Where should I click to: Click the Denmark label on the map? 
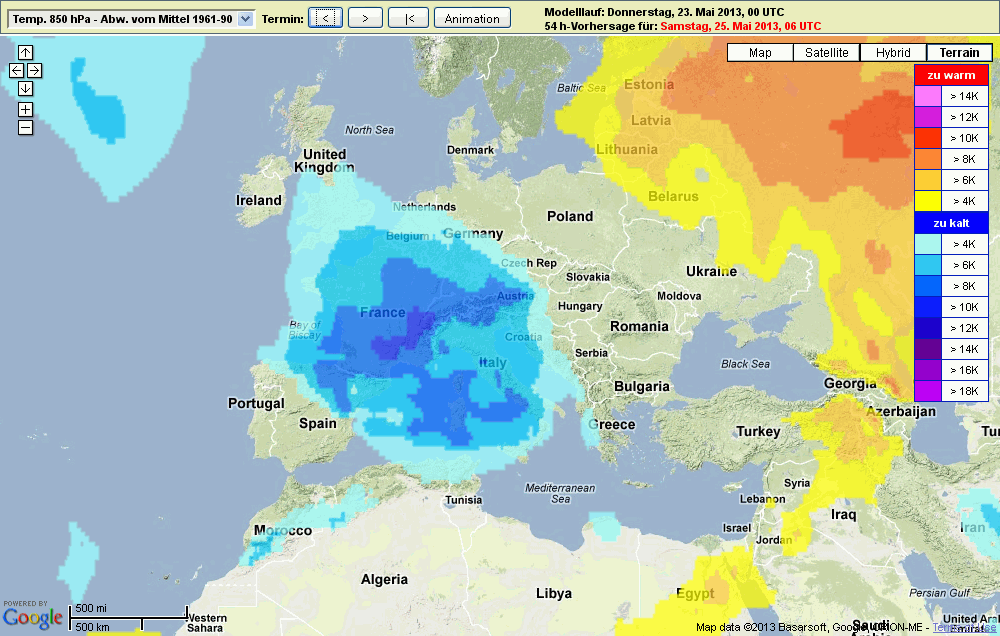point(470,150)
